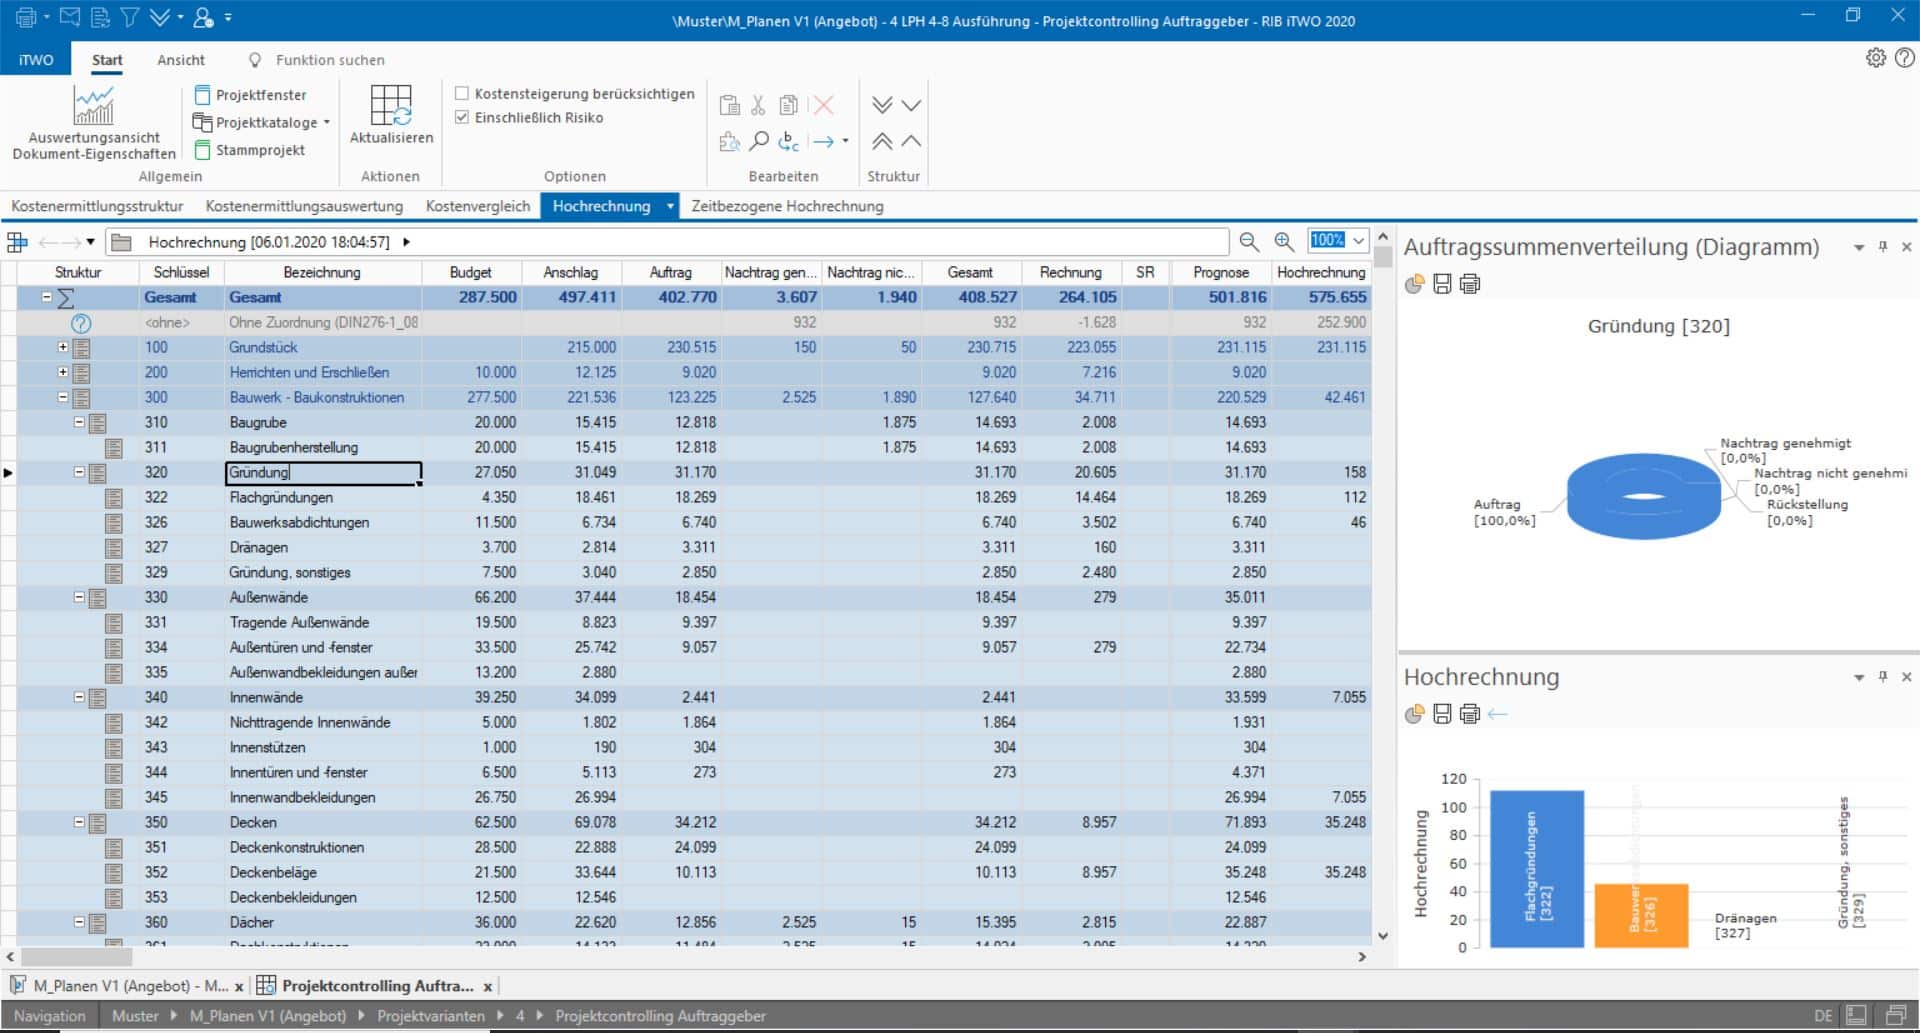Click the copy icon in Bearbeiten
The height and width of the screenshot is (1033, 1920).
789,105
